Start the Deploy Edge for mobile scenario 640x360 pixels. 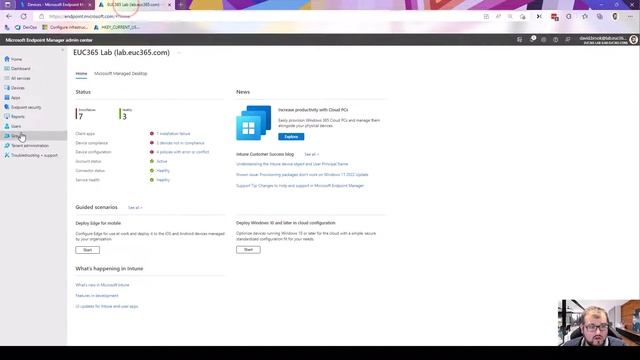pos(87,250)
